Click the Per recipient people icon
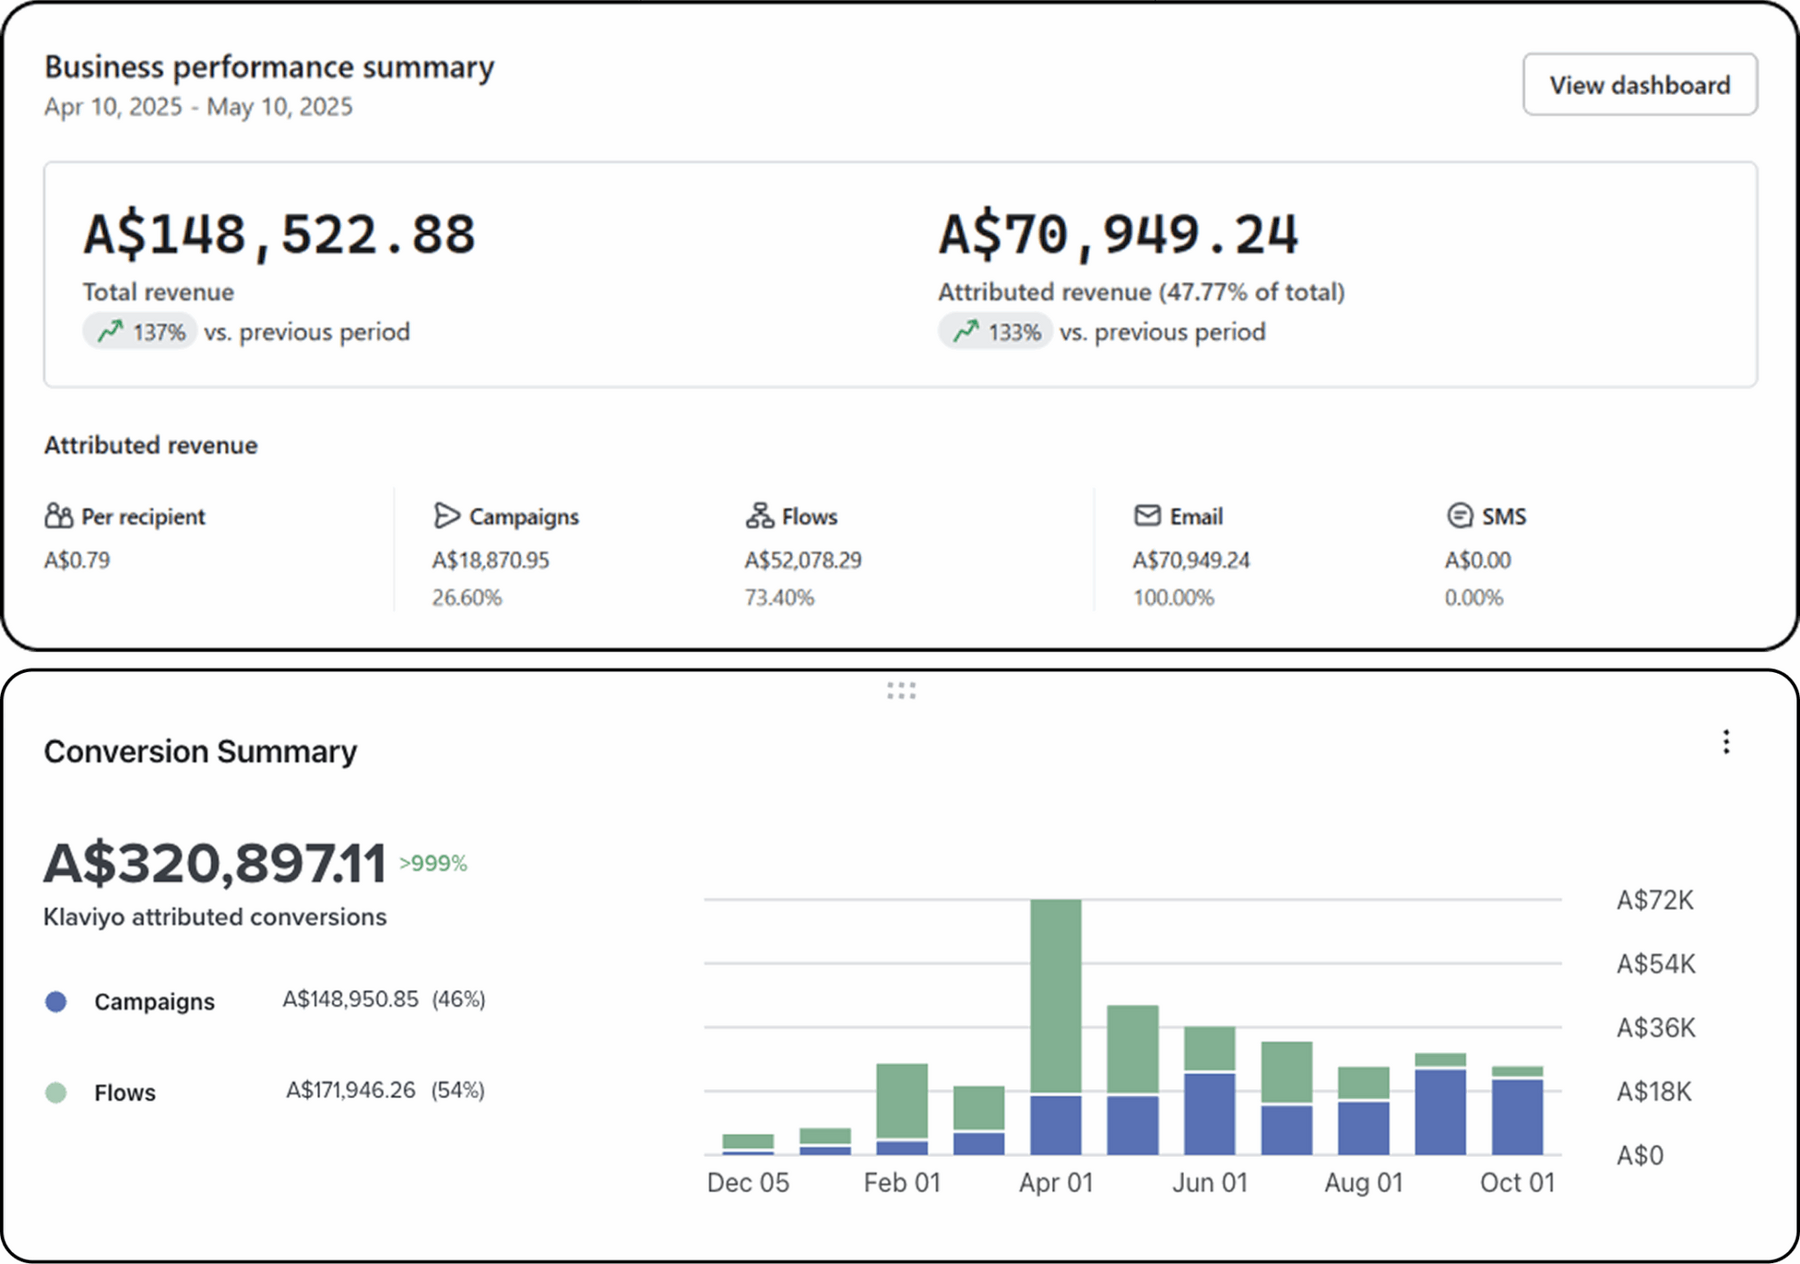The width and height of the screenshot is (1800, 1264). click(59, 516)
